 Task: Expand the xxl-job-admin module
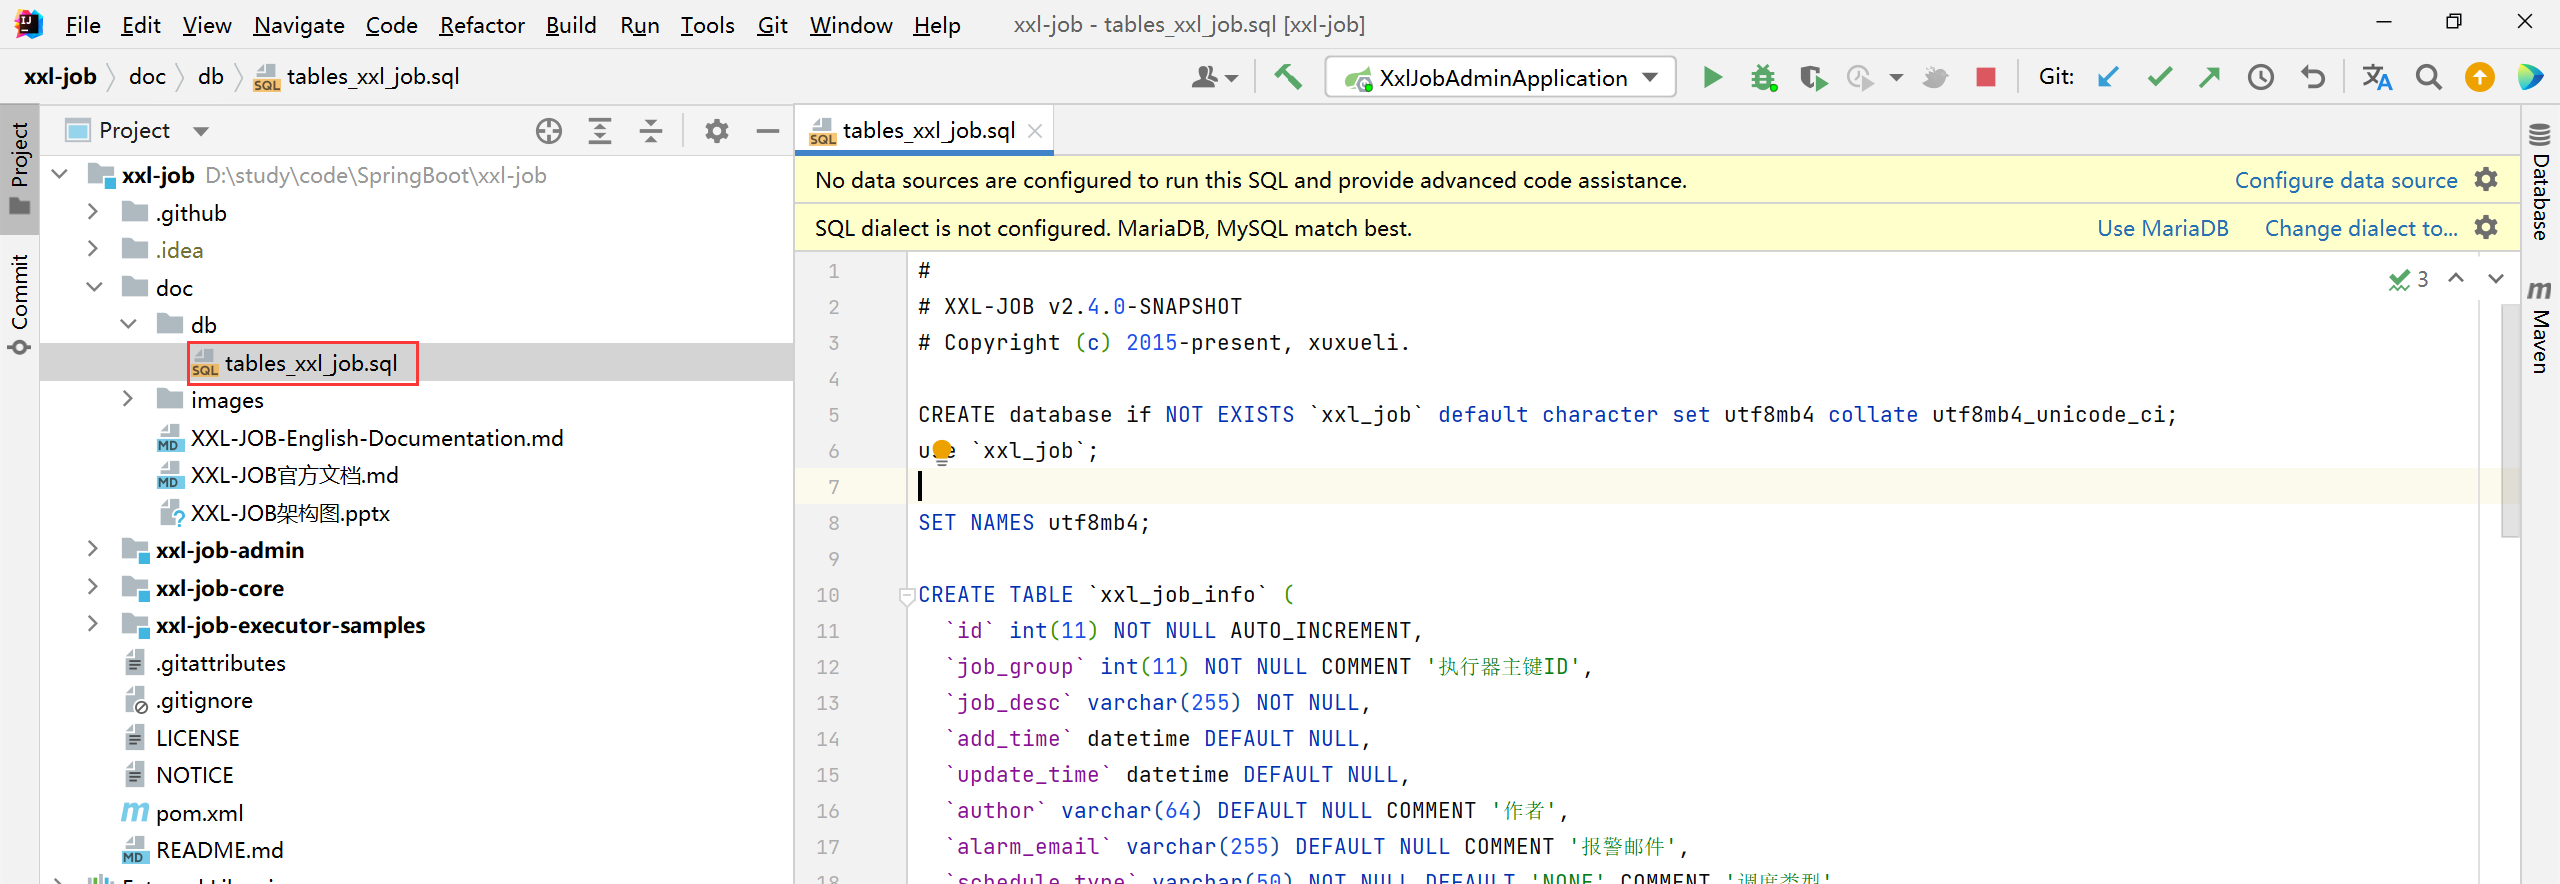(x=93, y=549)
